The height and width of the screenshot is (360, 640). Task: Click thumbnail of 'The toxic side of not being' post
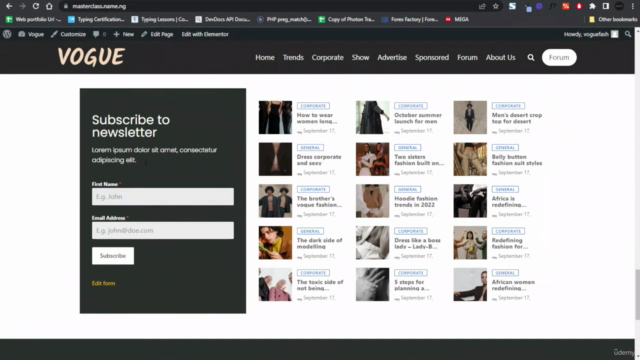(x=275, y=284)
